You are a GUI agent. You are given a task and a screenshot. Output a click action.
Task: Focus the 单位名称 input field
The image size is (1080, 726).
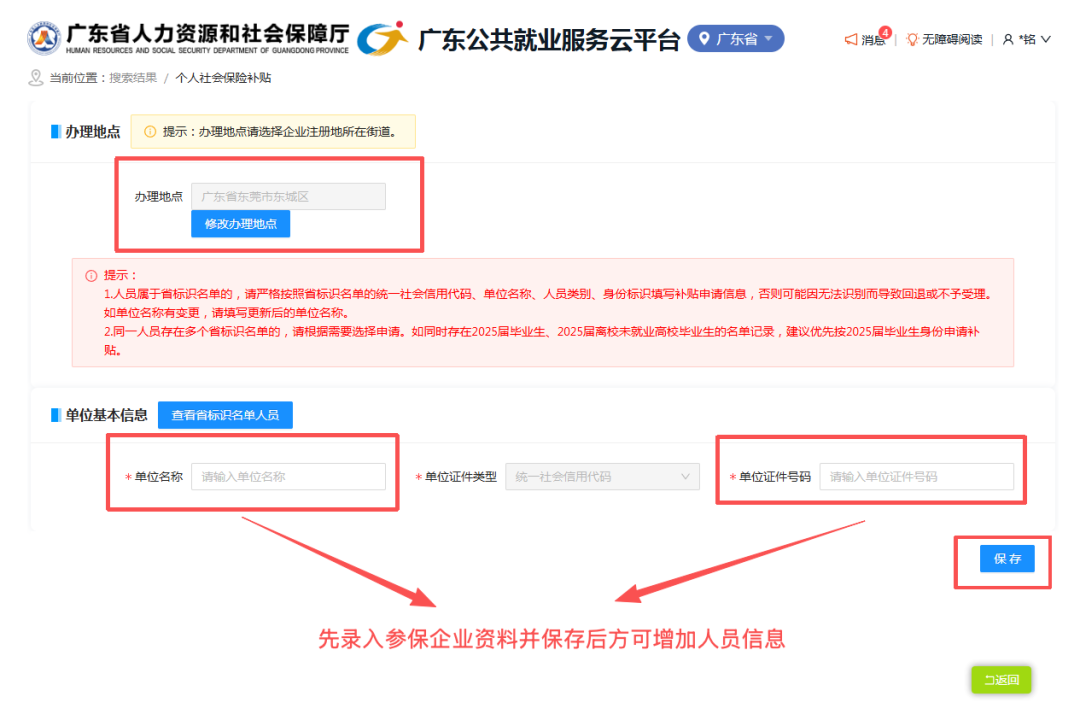(288, 477)
